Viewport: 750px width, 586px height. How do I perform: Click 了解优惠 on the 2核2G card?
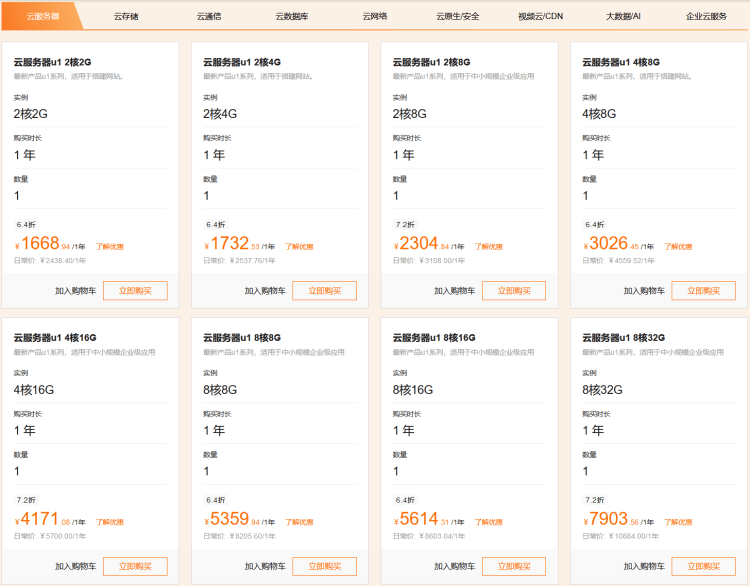coord(110,246)
